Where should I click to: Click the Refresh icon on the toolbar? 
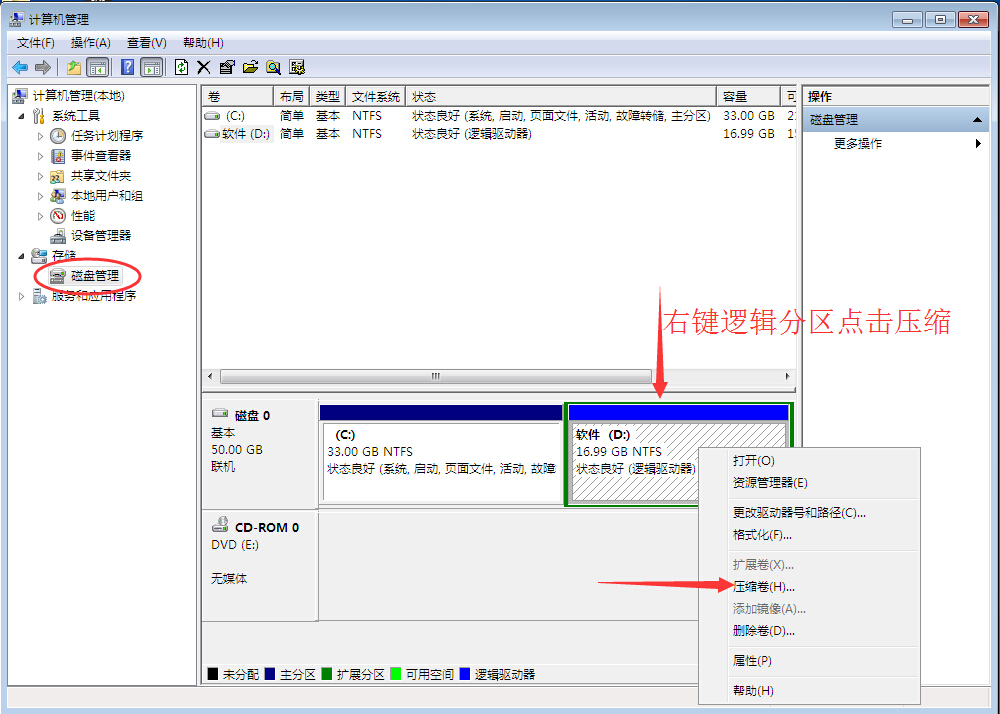182,67
